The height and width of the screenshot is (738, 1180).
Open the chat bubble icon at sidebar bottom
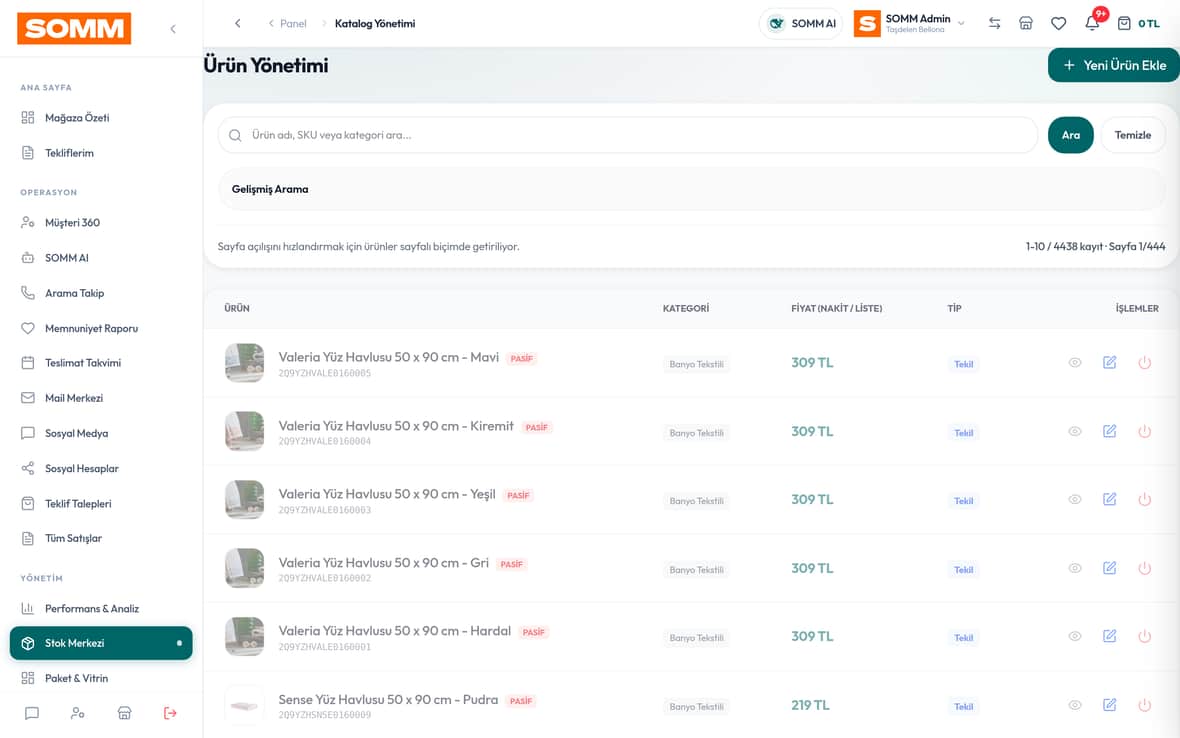click(32, 712)
